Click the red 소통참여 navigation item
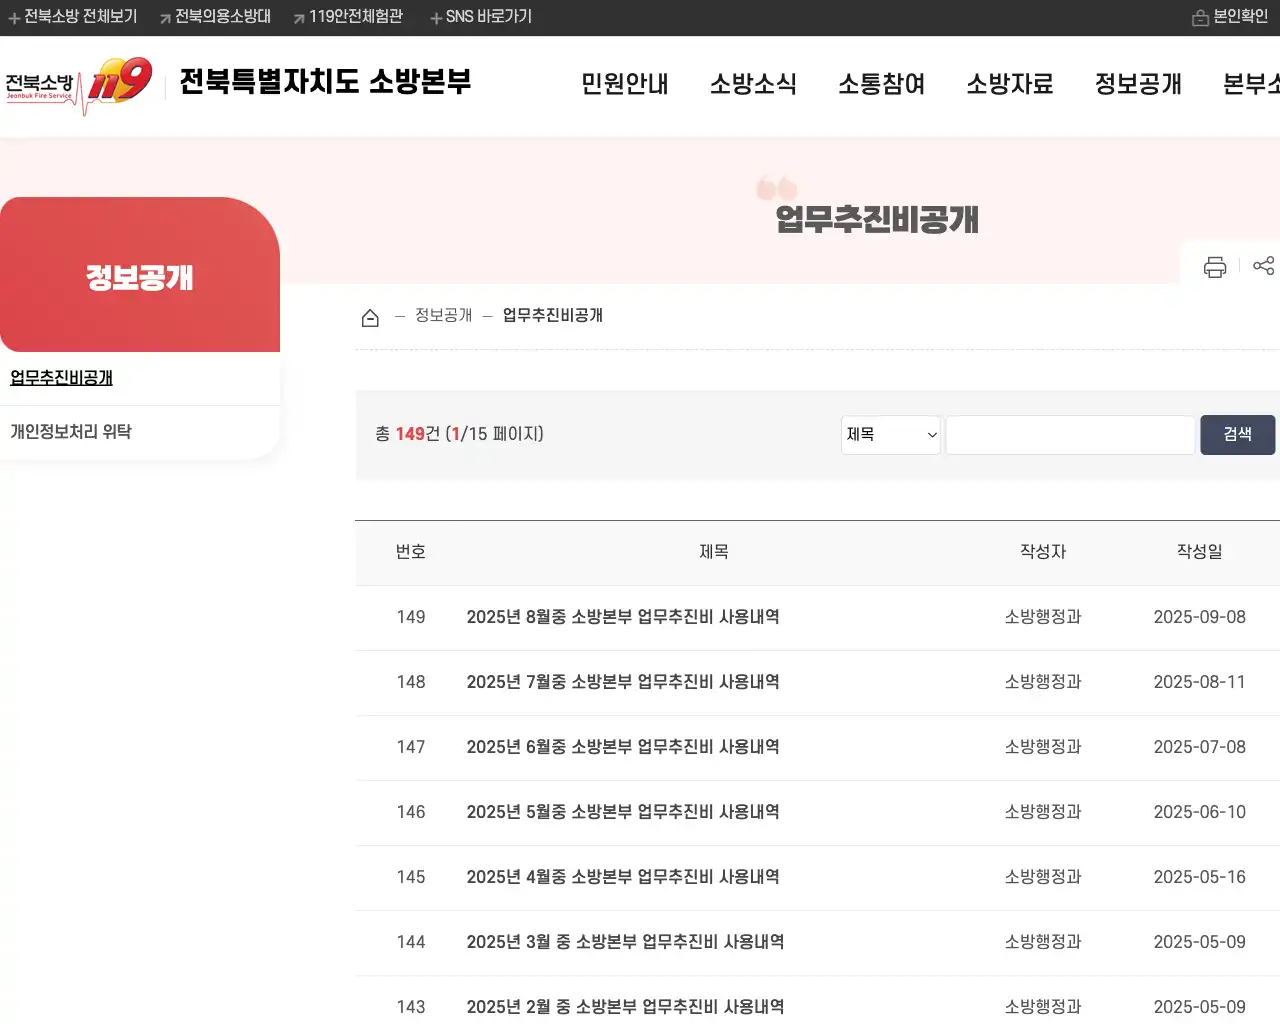Image resolution: width=1280 pixels, height=1024 pixels. [881, 85]
